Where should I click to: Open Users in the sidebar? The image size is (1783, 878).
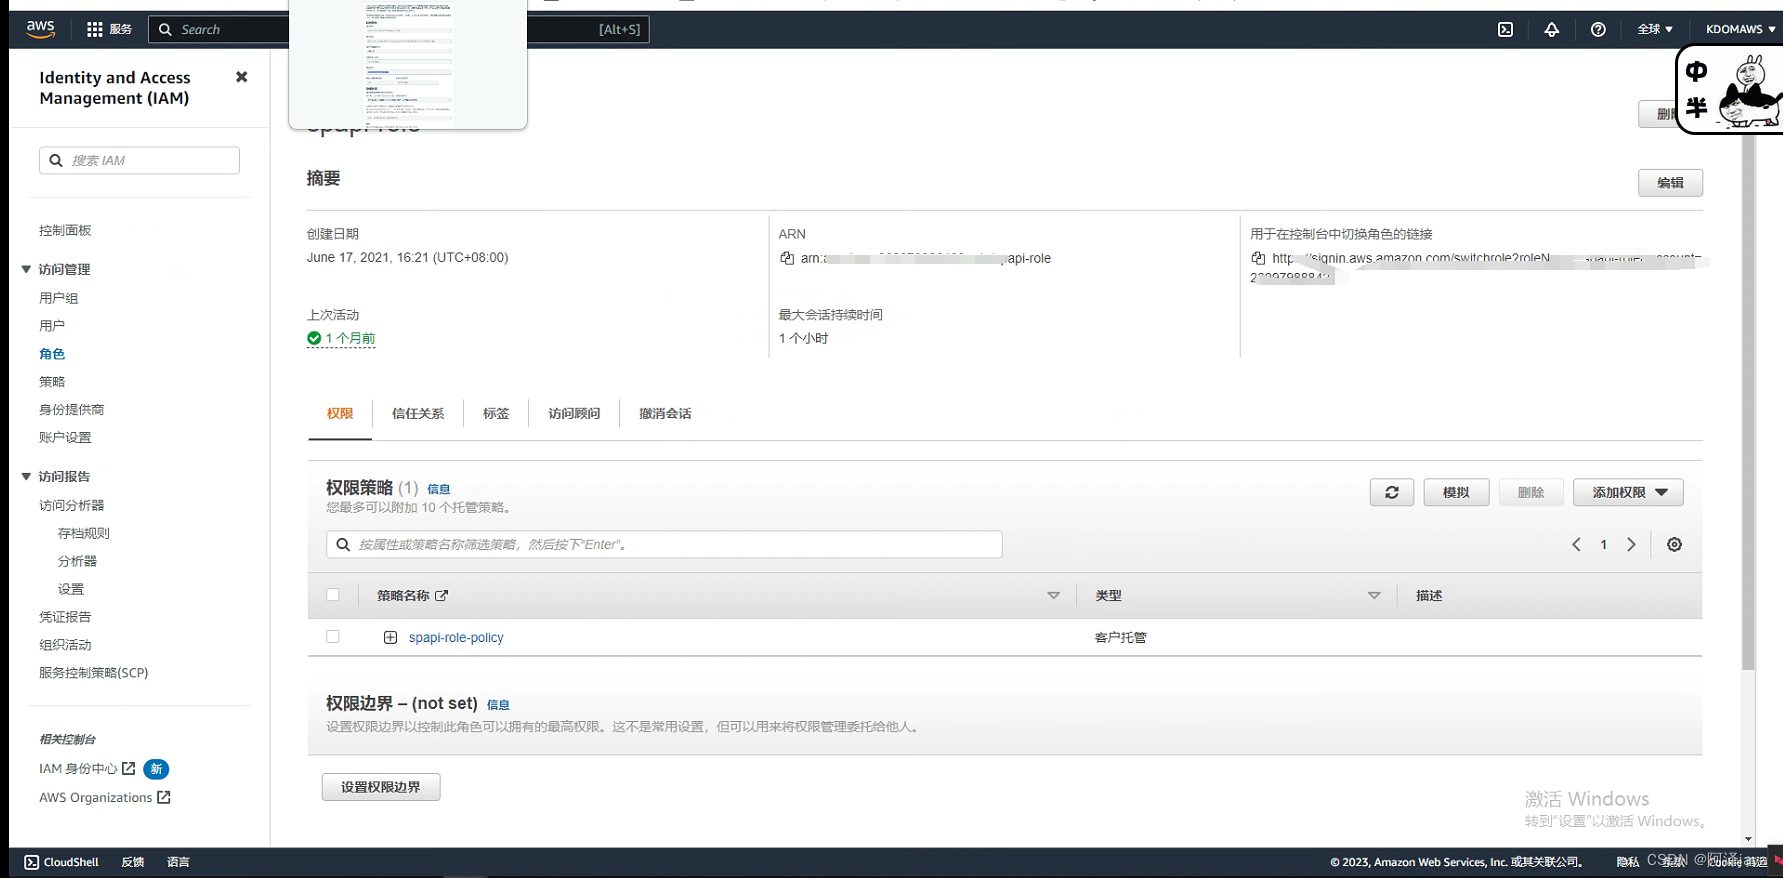point(52,326)
